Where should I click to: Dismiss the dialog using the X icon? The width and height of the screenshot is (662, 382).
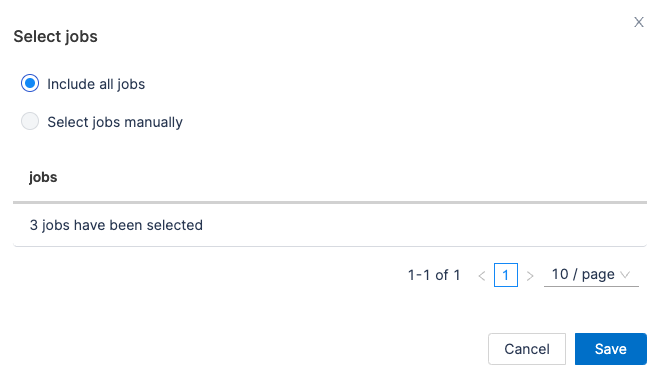pyautogui.click(x=638, y=22)
